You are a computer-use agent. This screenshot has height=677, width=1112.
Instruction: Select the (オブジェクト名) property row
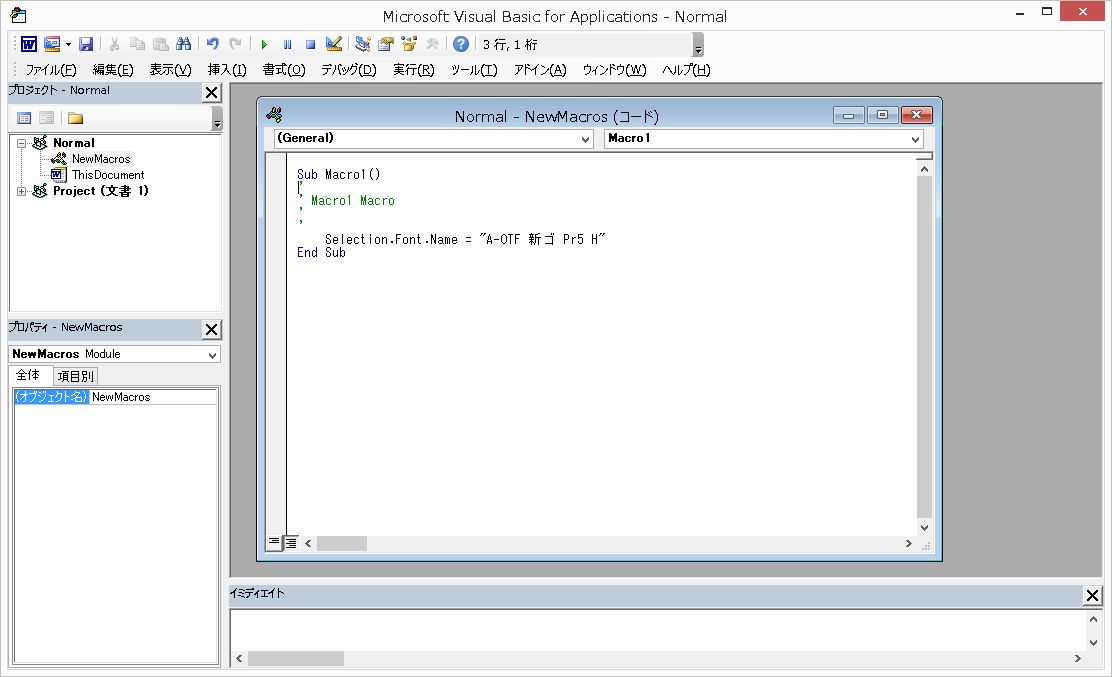point(51,397)
